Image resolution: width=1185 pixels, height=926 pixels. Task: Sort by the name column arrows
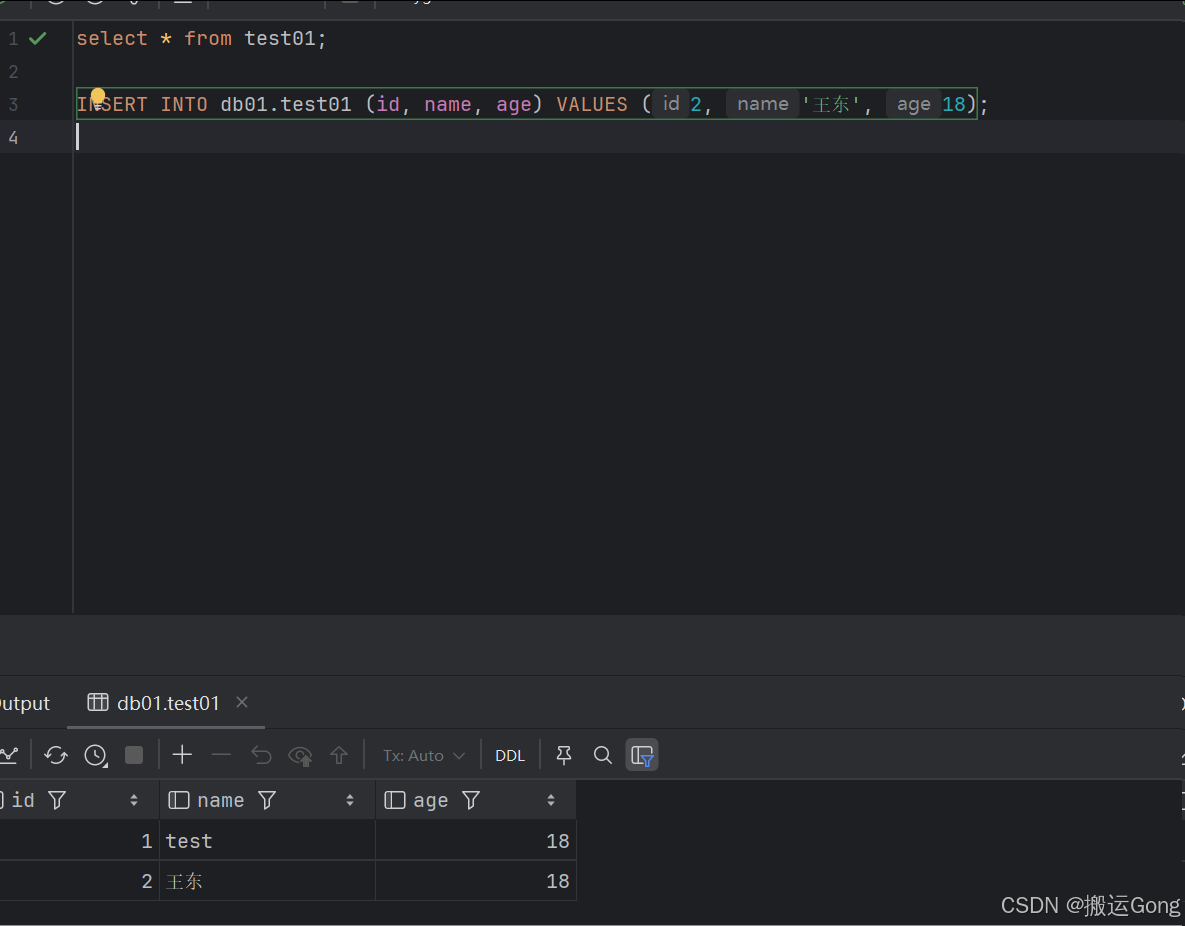[350, 801]
